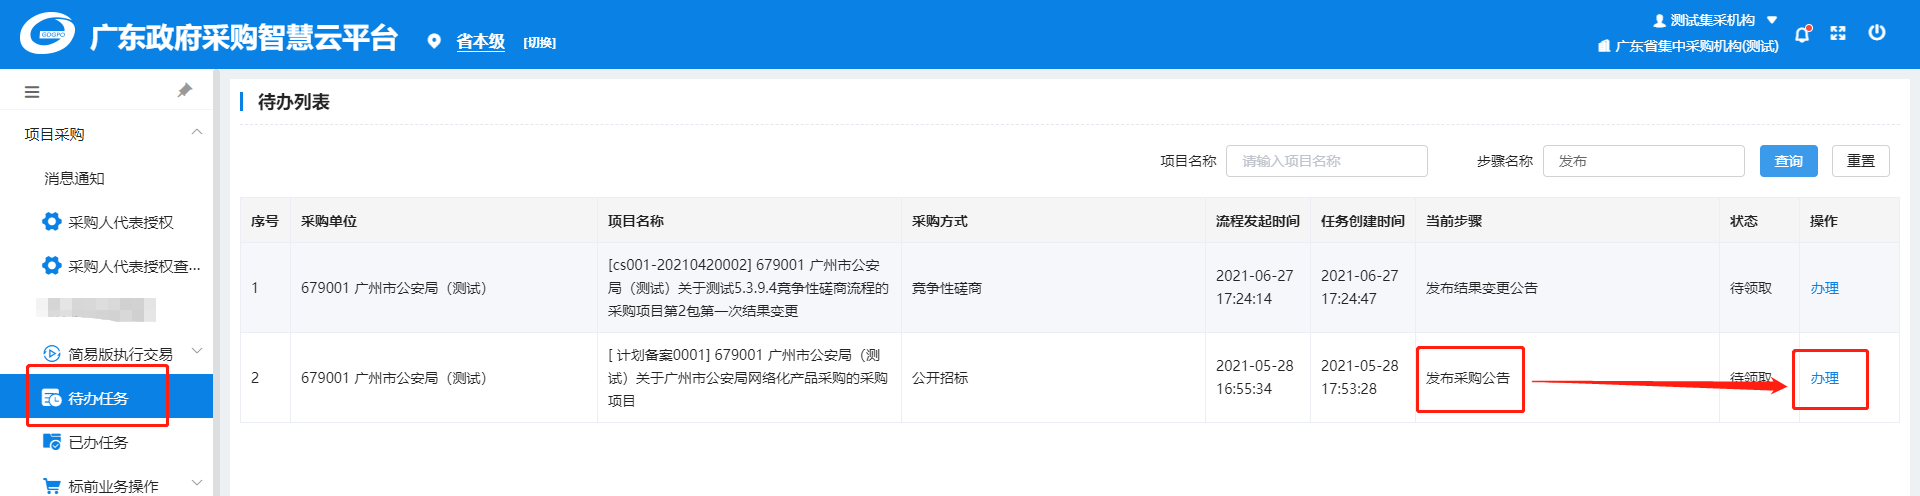Open the 待办任务 menu item
The width and height of the screenshot is (1920, 496).
click(x=98, y=398)
